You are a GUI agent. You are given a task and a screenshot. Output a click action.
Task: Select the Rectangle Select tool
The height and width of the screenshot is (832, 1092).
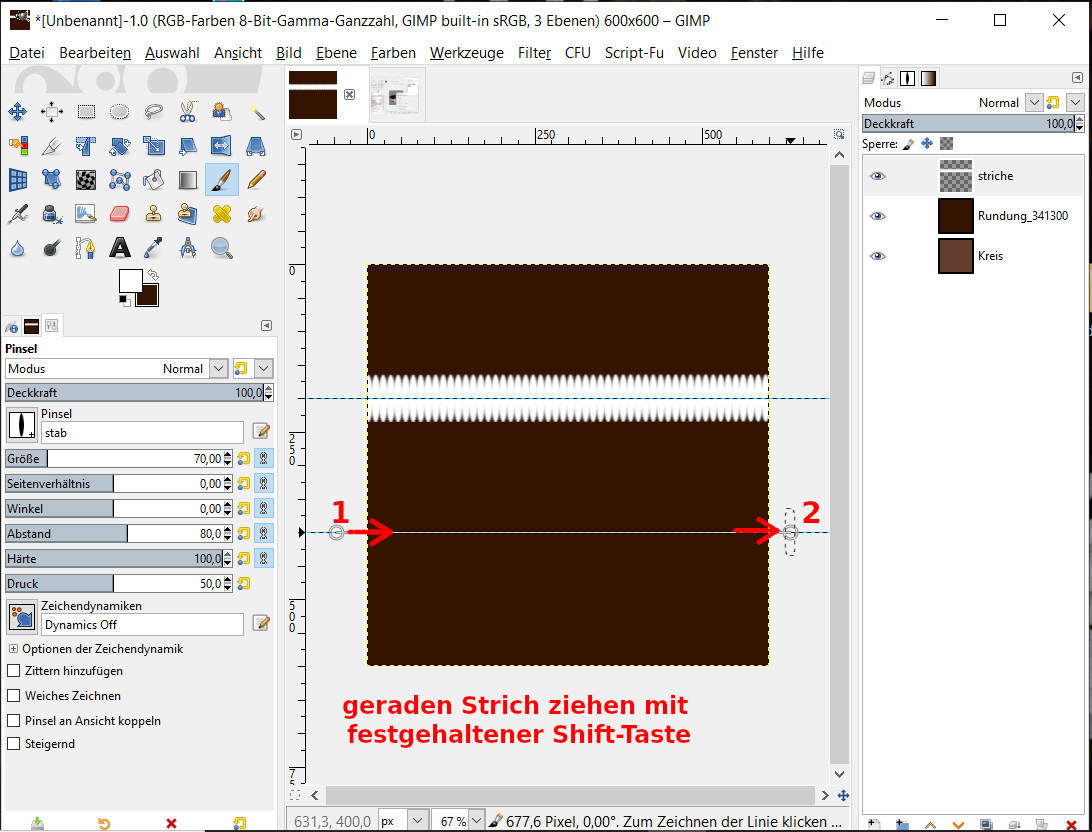click(86, 111)
